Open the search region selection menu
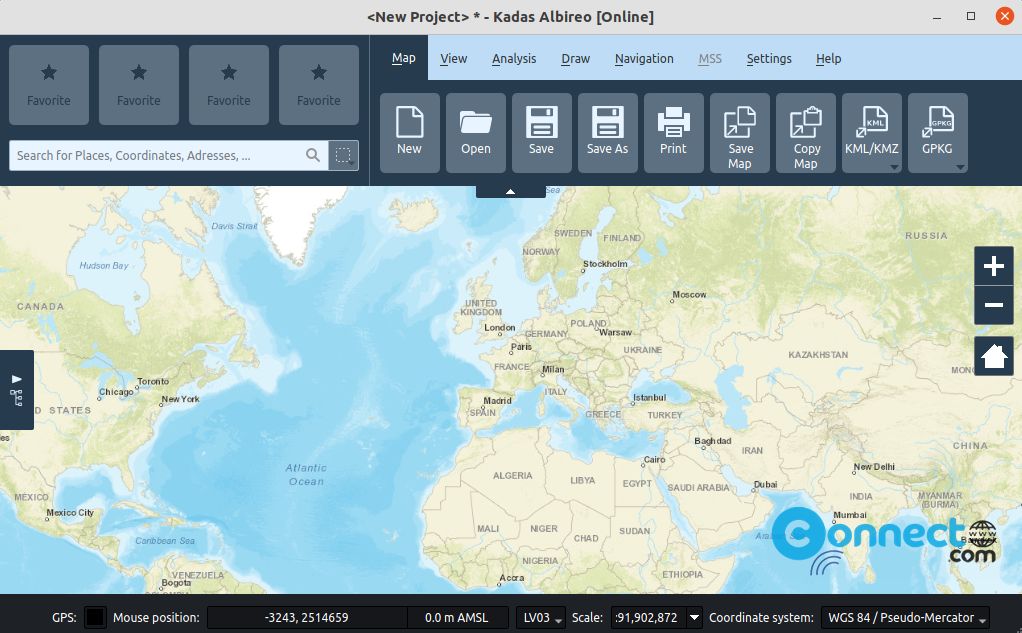Viewport: 1022px width, 633px height. click(x=343, y=155)
